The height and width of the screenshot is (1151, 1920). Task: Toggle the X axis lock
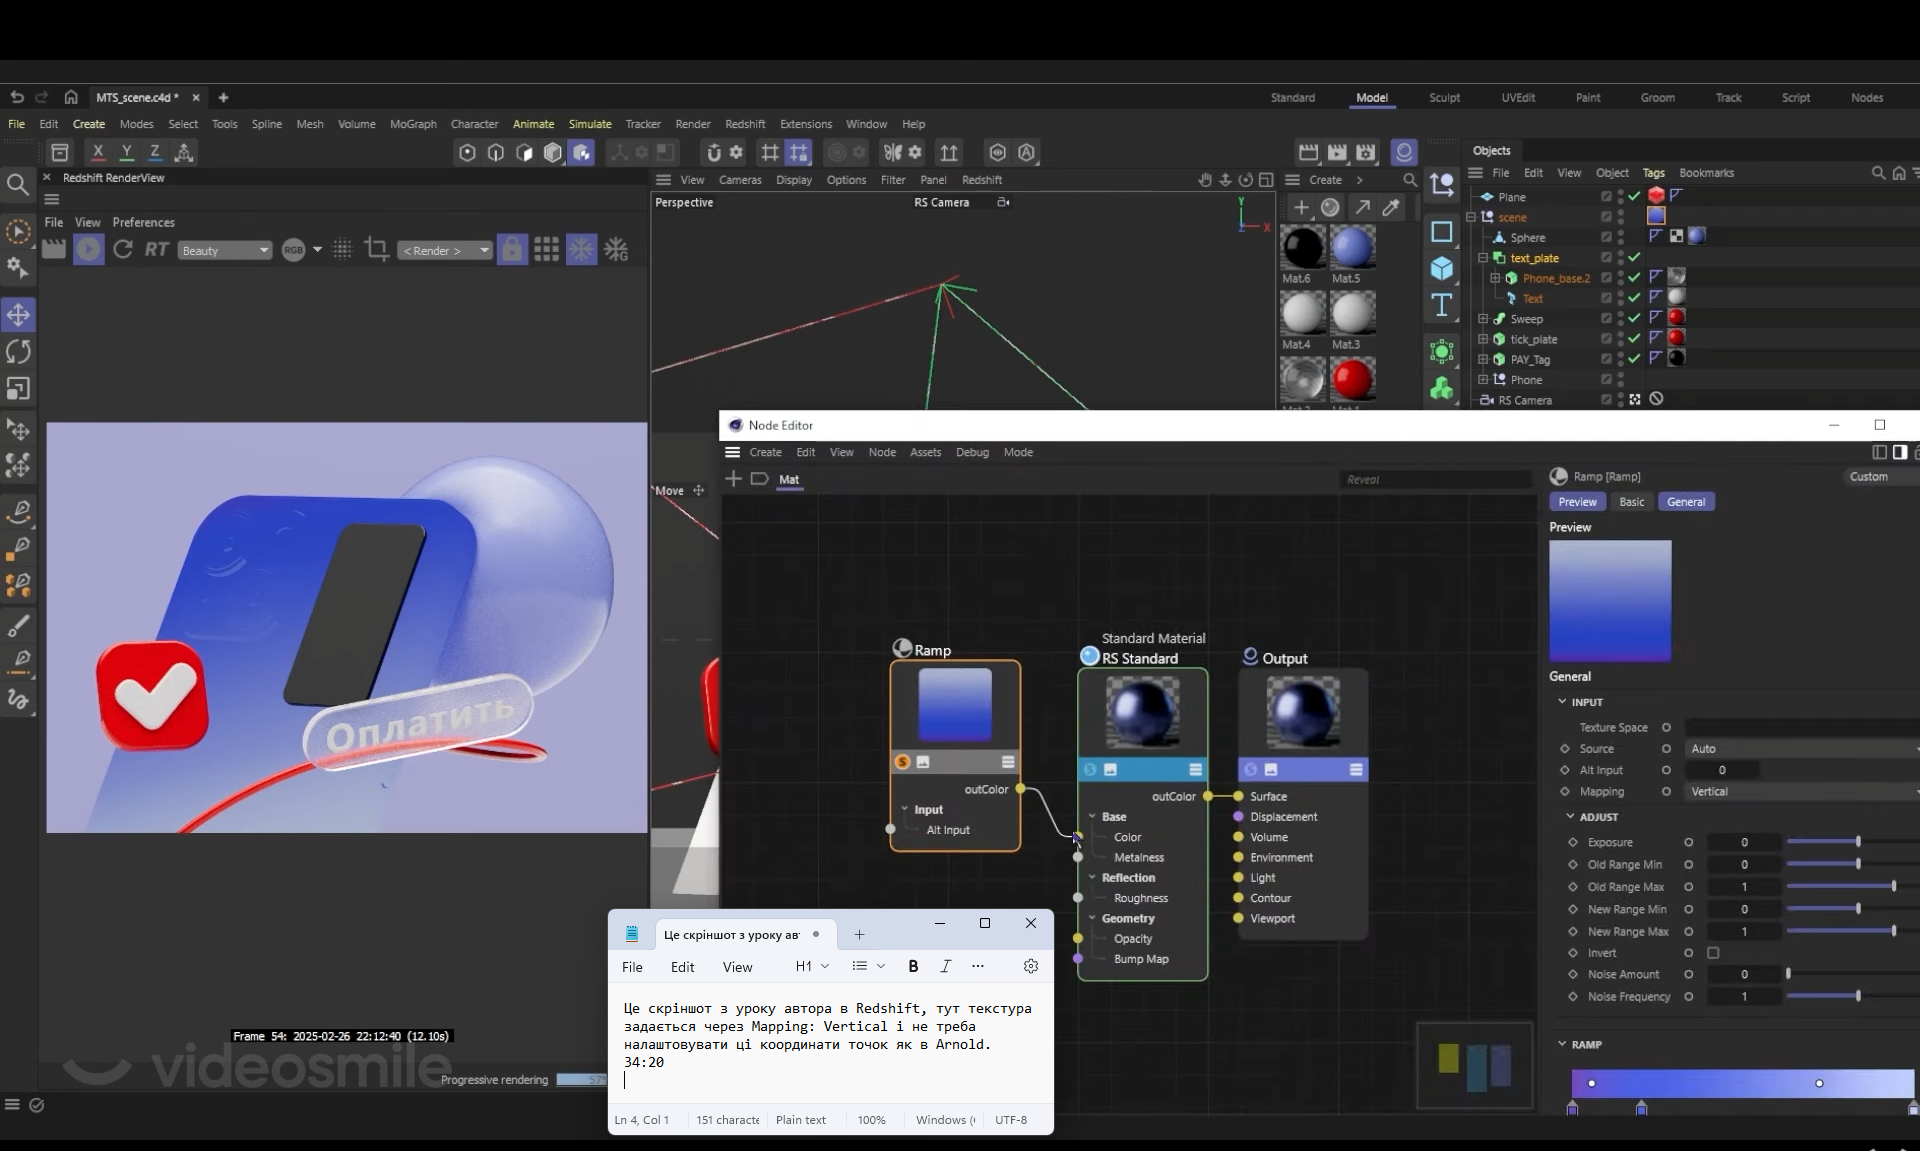point(97,152)
